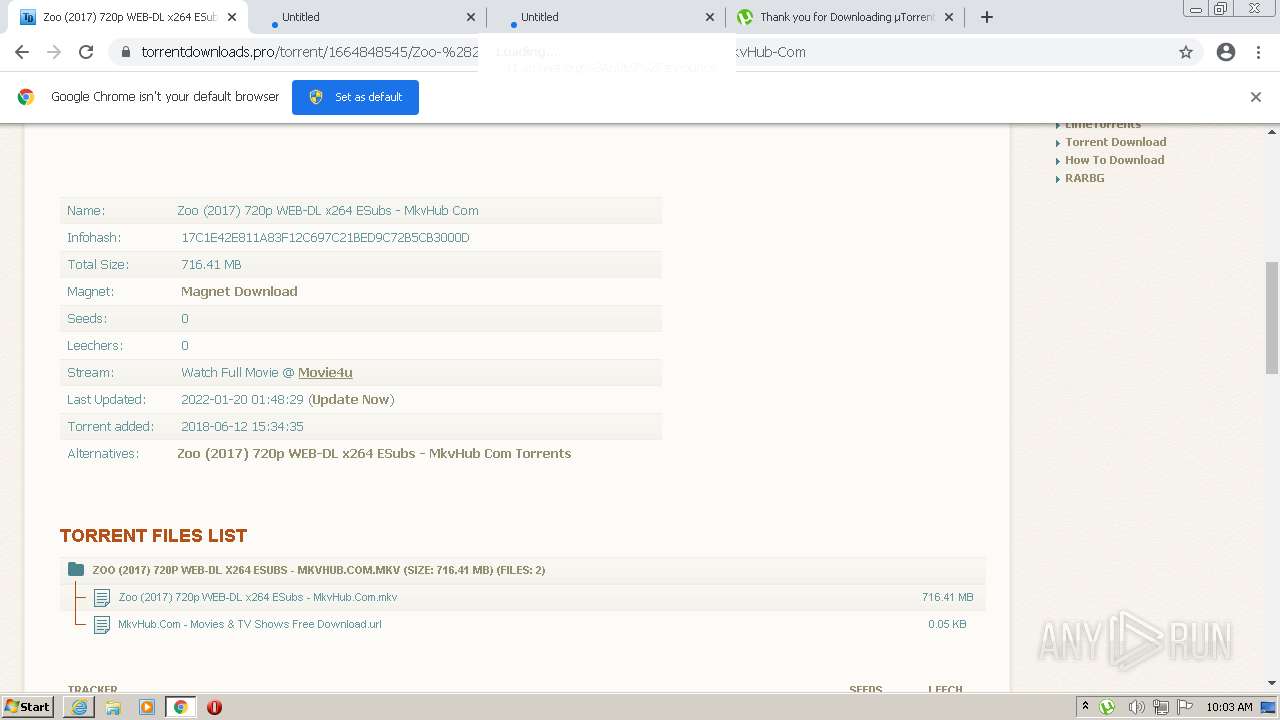Click the Total Size value 716.41 MB
The width and height of the screenshot is (1280, 720).
(211, 265)
